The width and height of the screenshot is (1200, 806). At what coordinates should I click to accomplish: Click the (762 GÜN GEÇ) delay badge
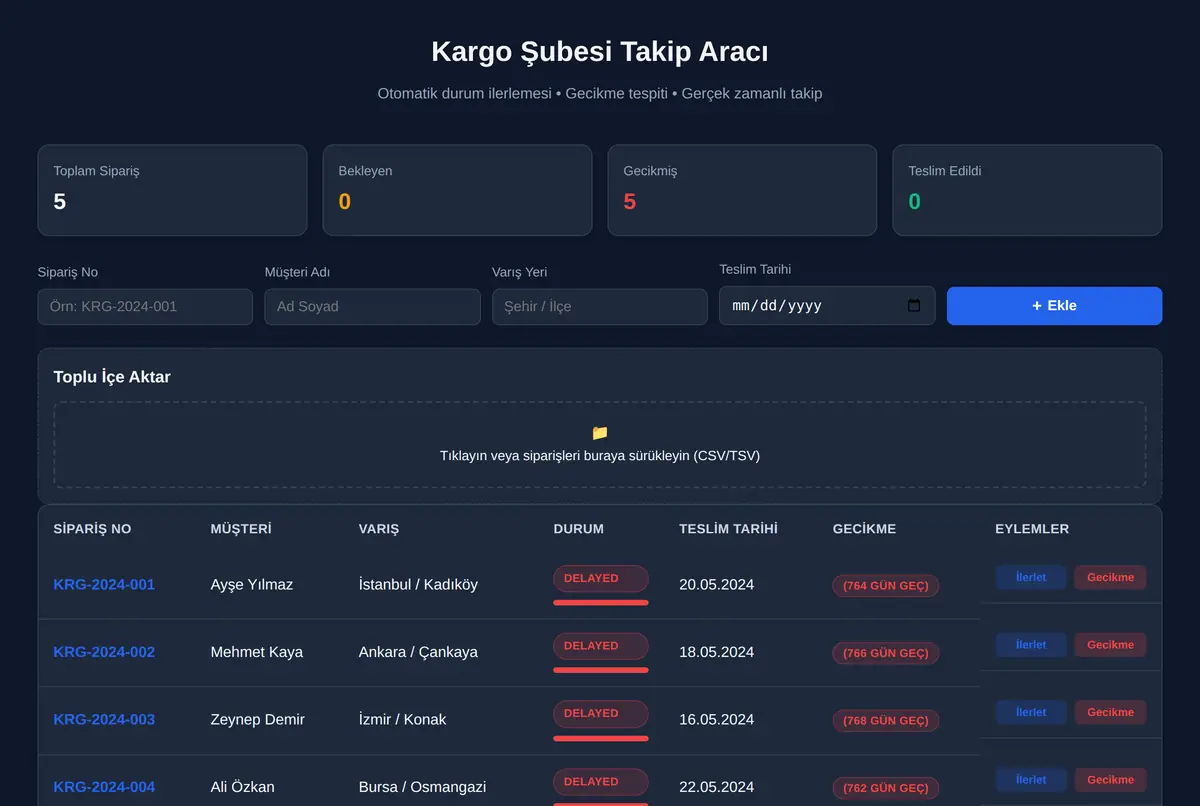point(886,789)
